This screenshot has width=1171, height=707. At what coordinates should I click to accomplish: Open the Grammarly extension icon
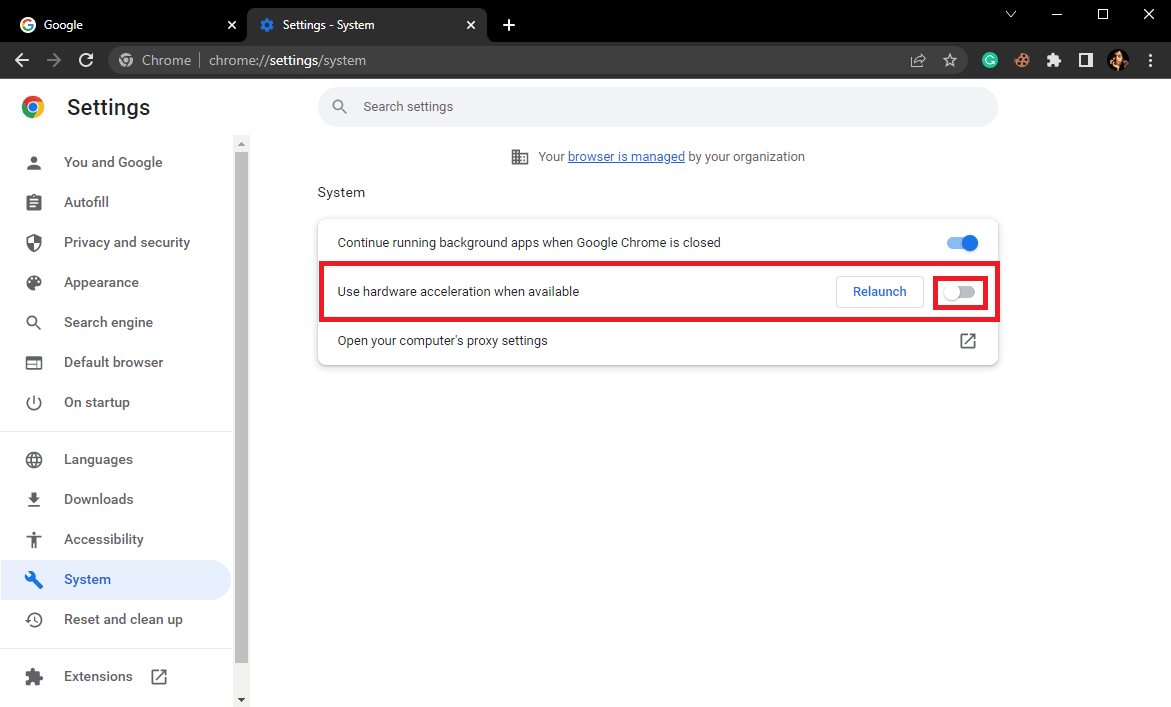point(990,60)
